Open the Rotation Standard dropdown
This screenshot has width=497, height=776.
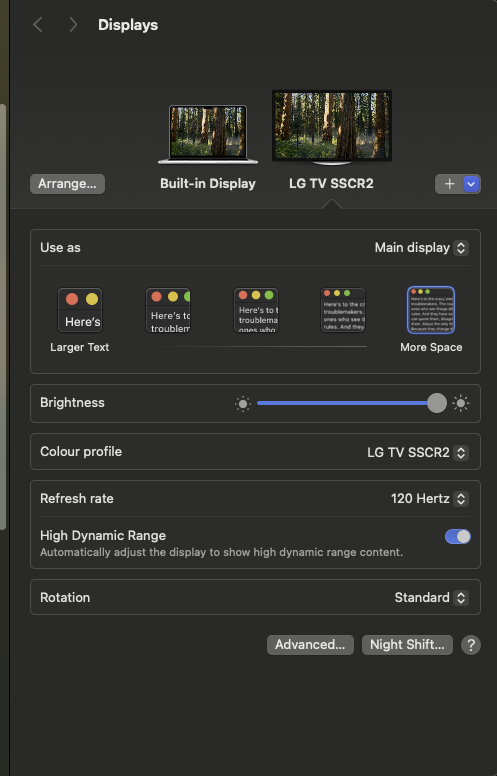tap(431, 597)
